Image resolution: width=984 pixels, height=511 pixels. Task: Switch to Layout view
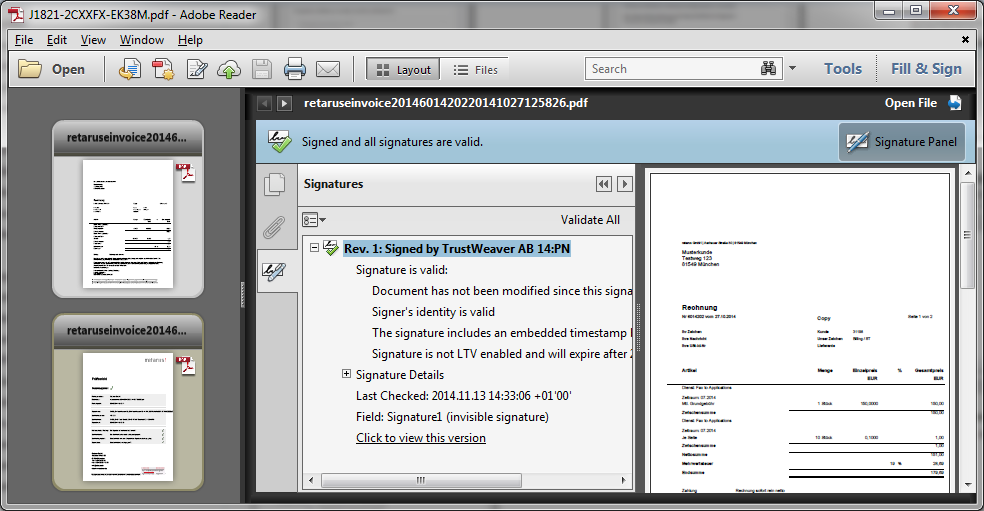point(403,69)
